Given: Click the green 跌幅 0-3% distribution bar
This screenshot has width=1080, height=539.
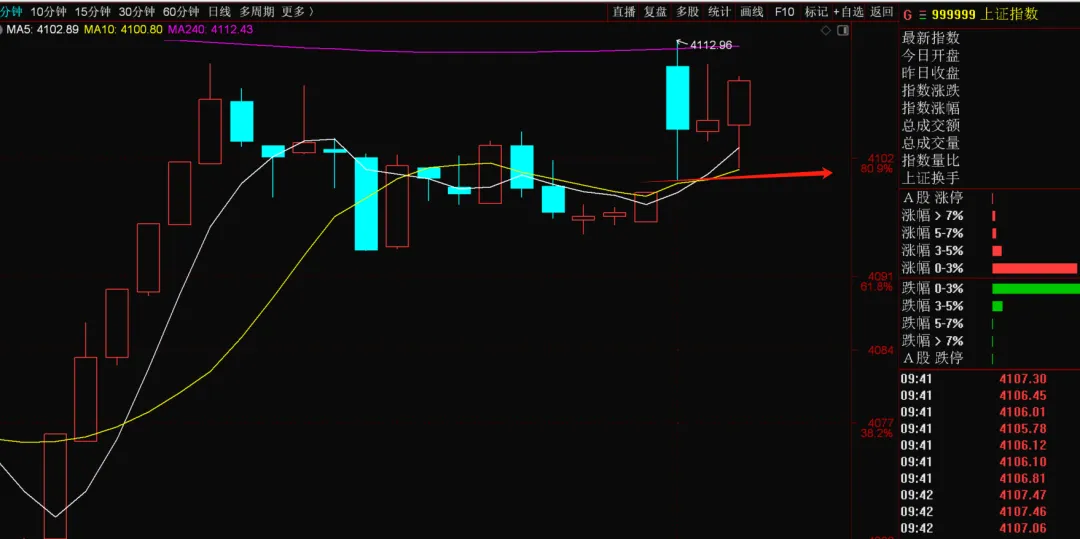Looking at the screenshot, I should pyautogui.click(x=1036, y=288).
